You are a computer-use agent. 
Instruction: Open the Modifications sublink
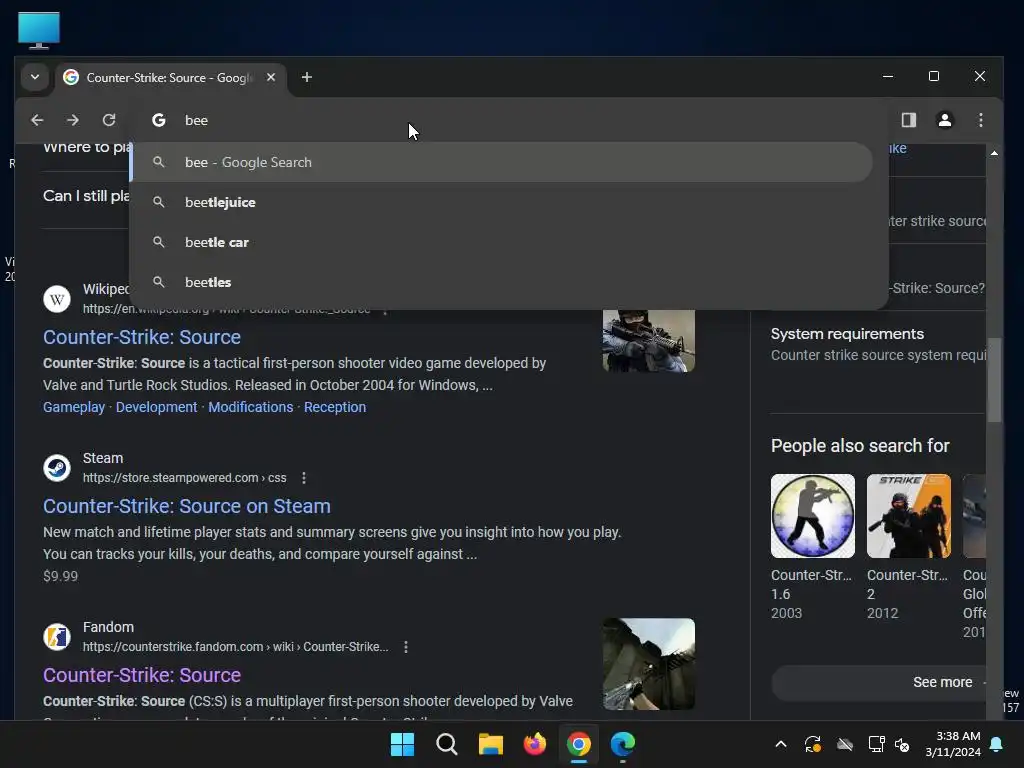251,407
